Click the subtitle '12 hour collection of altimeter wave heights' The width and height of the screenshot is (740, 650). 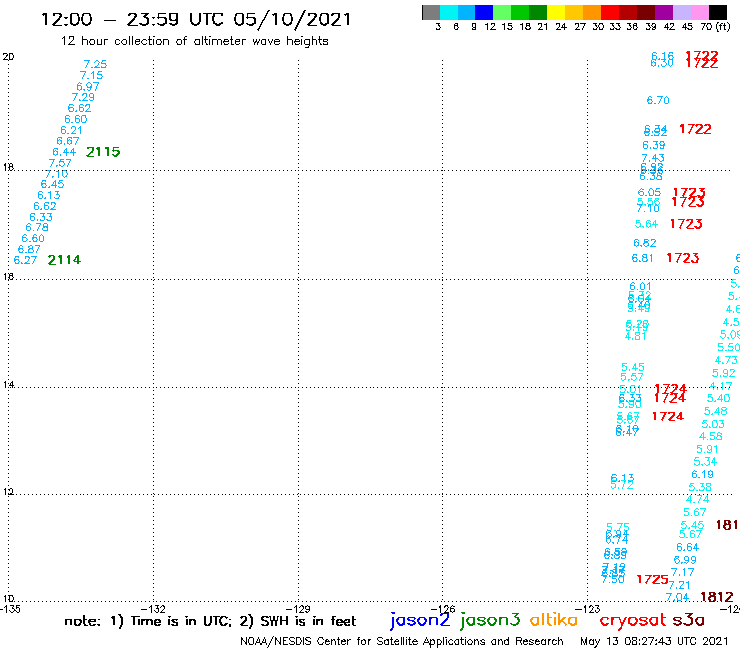[194, 41]
